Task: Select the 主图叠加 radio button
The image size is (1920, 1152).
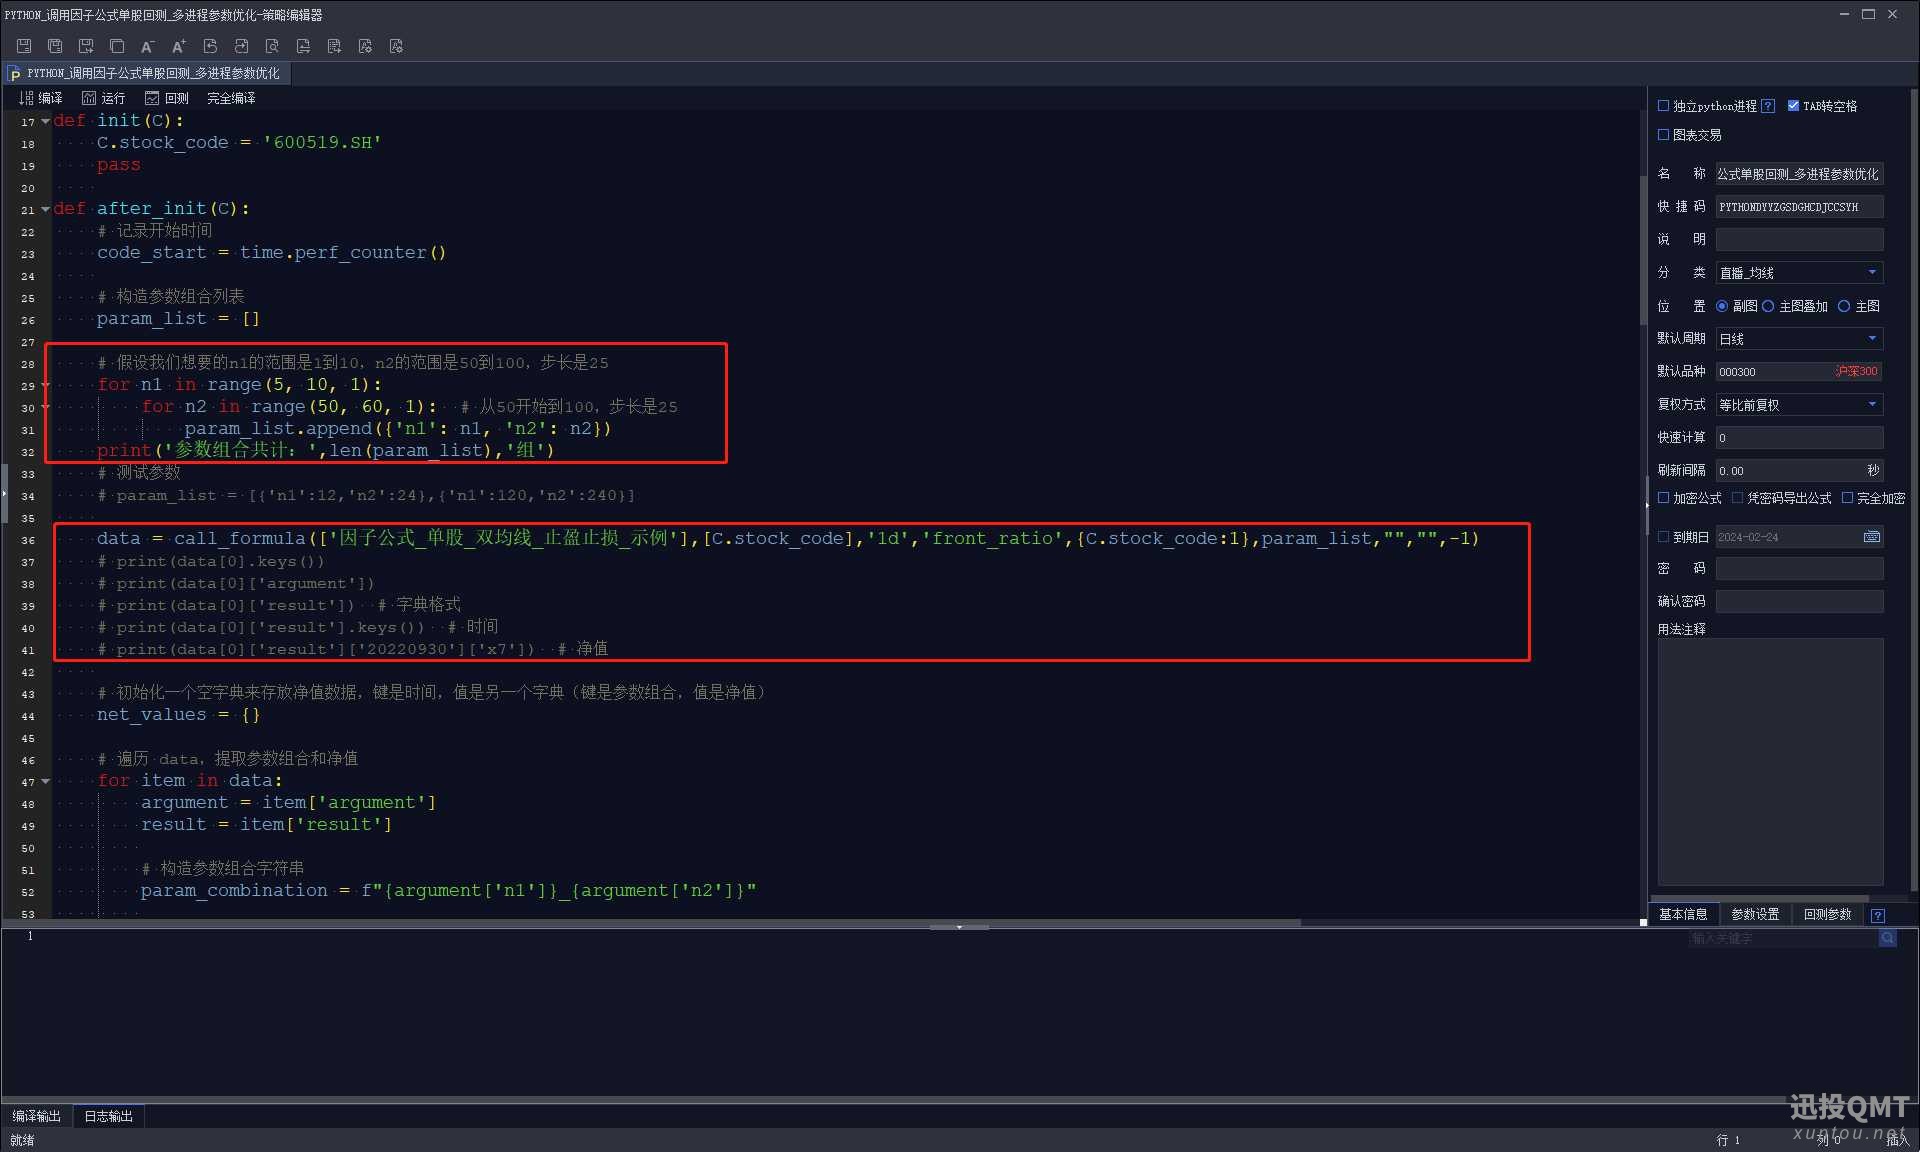Action: (1768, 306)
